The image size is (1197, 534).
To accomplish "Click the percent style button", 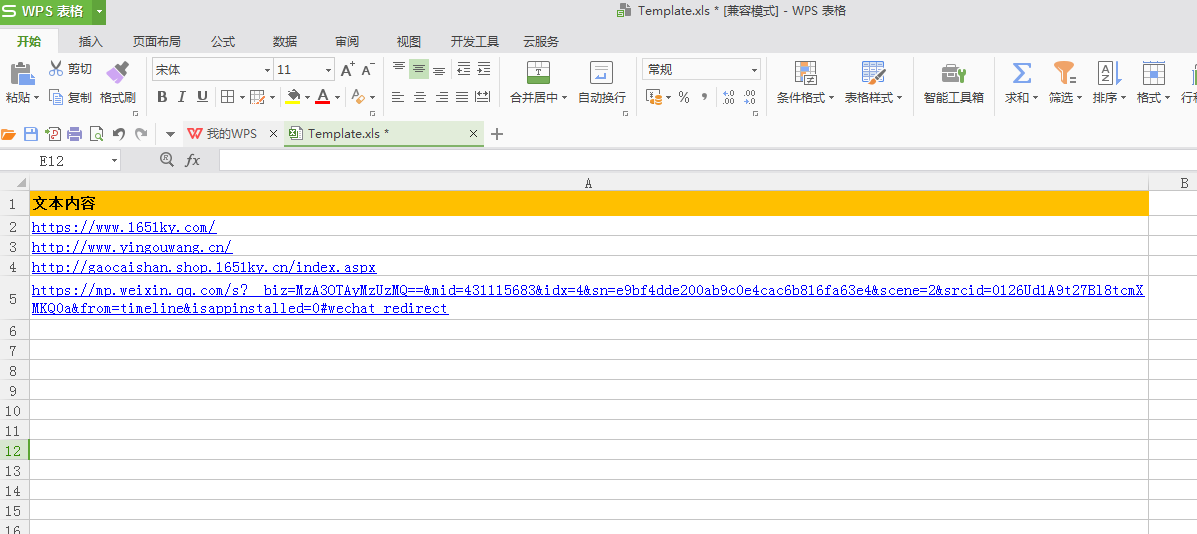I will (x=684, y=97).
